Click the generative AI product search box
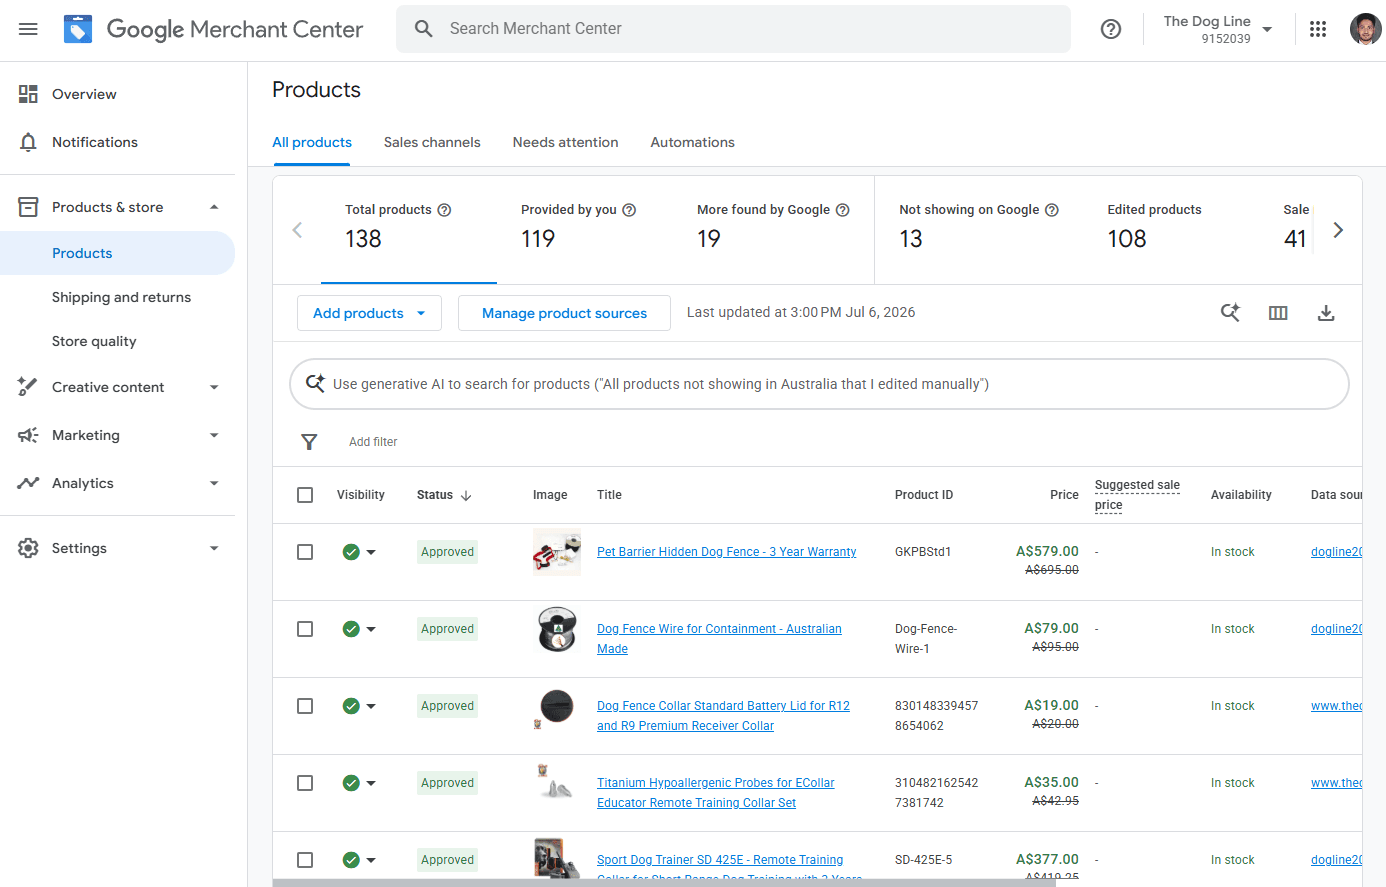This screenshot has height=887, width=1386. [x=819, y=384]
